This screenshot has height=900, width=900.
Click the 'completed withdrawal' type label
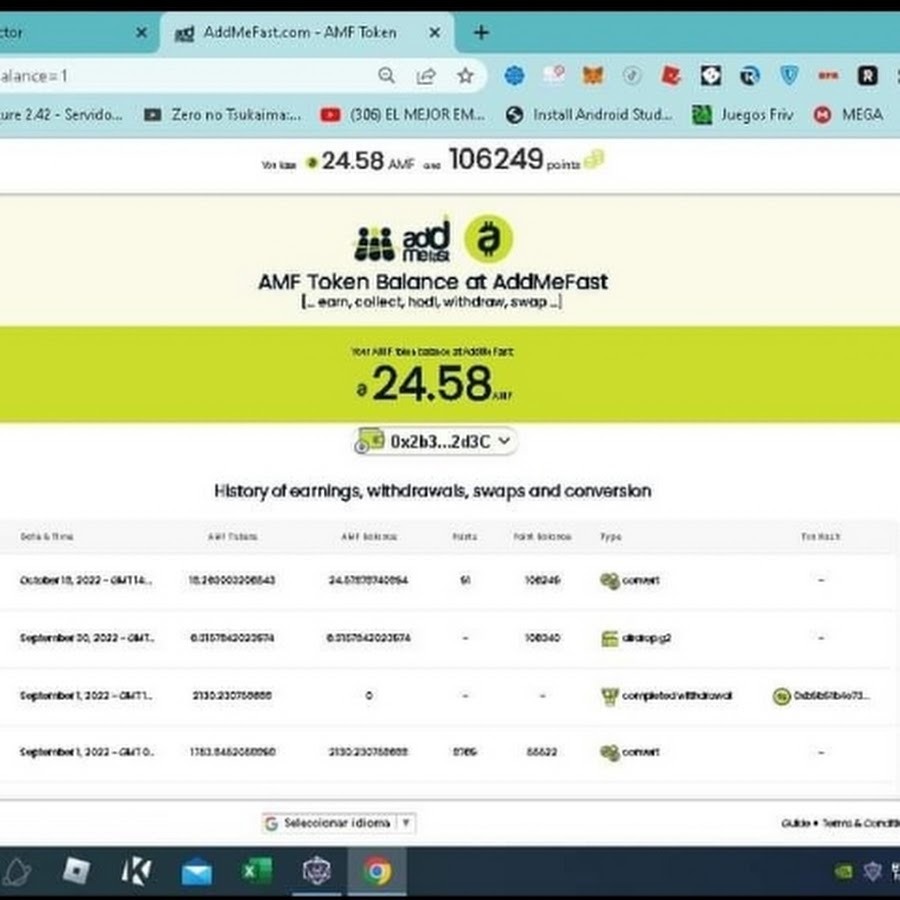click(677, 696)
